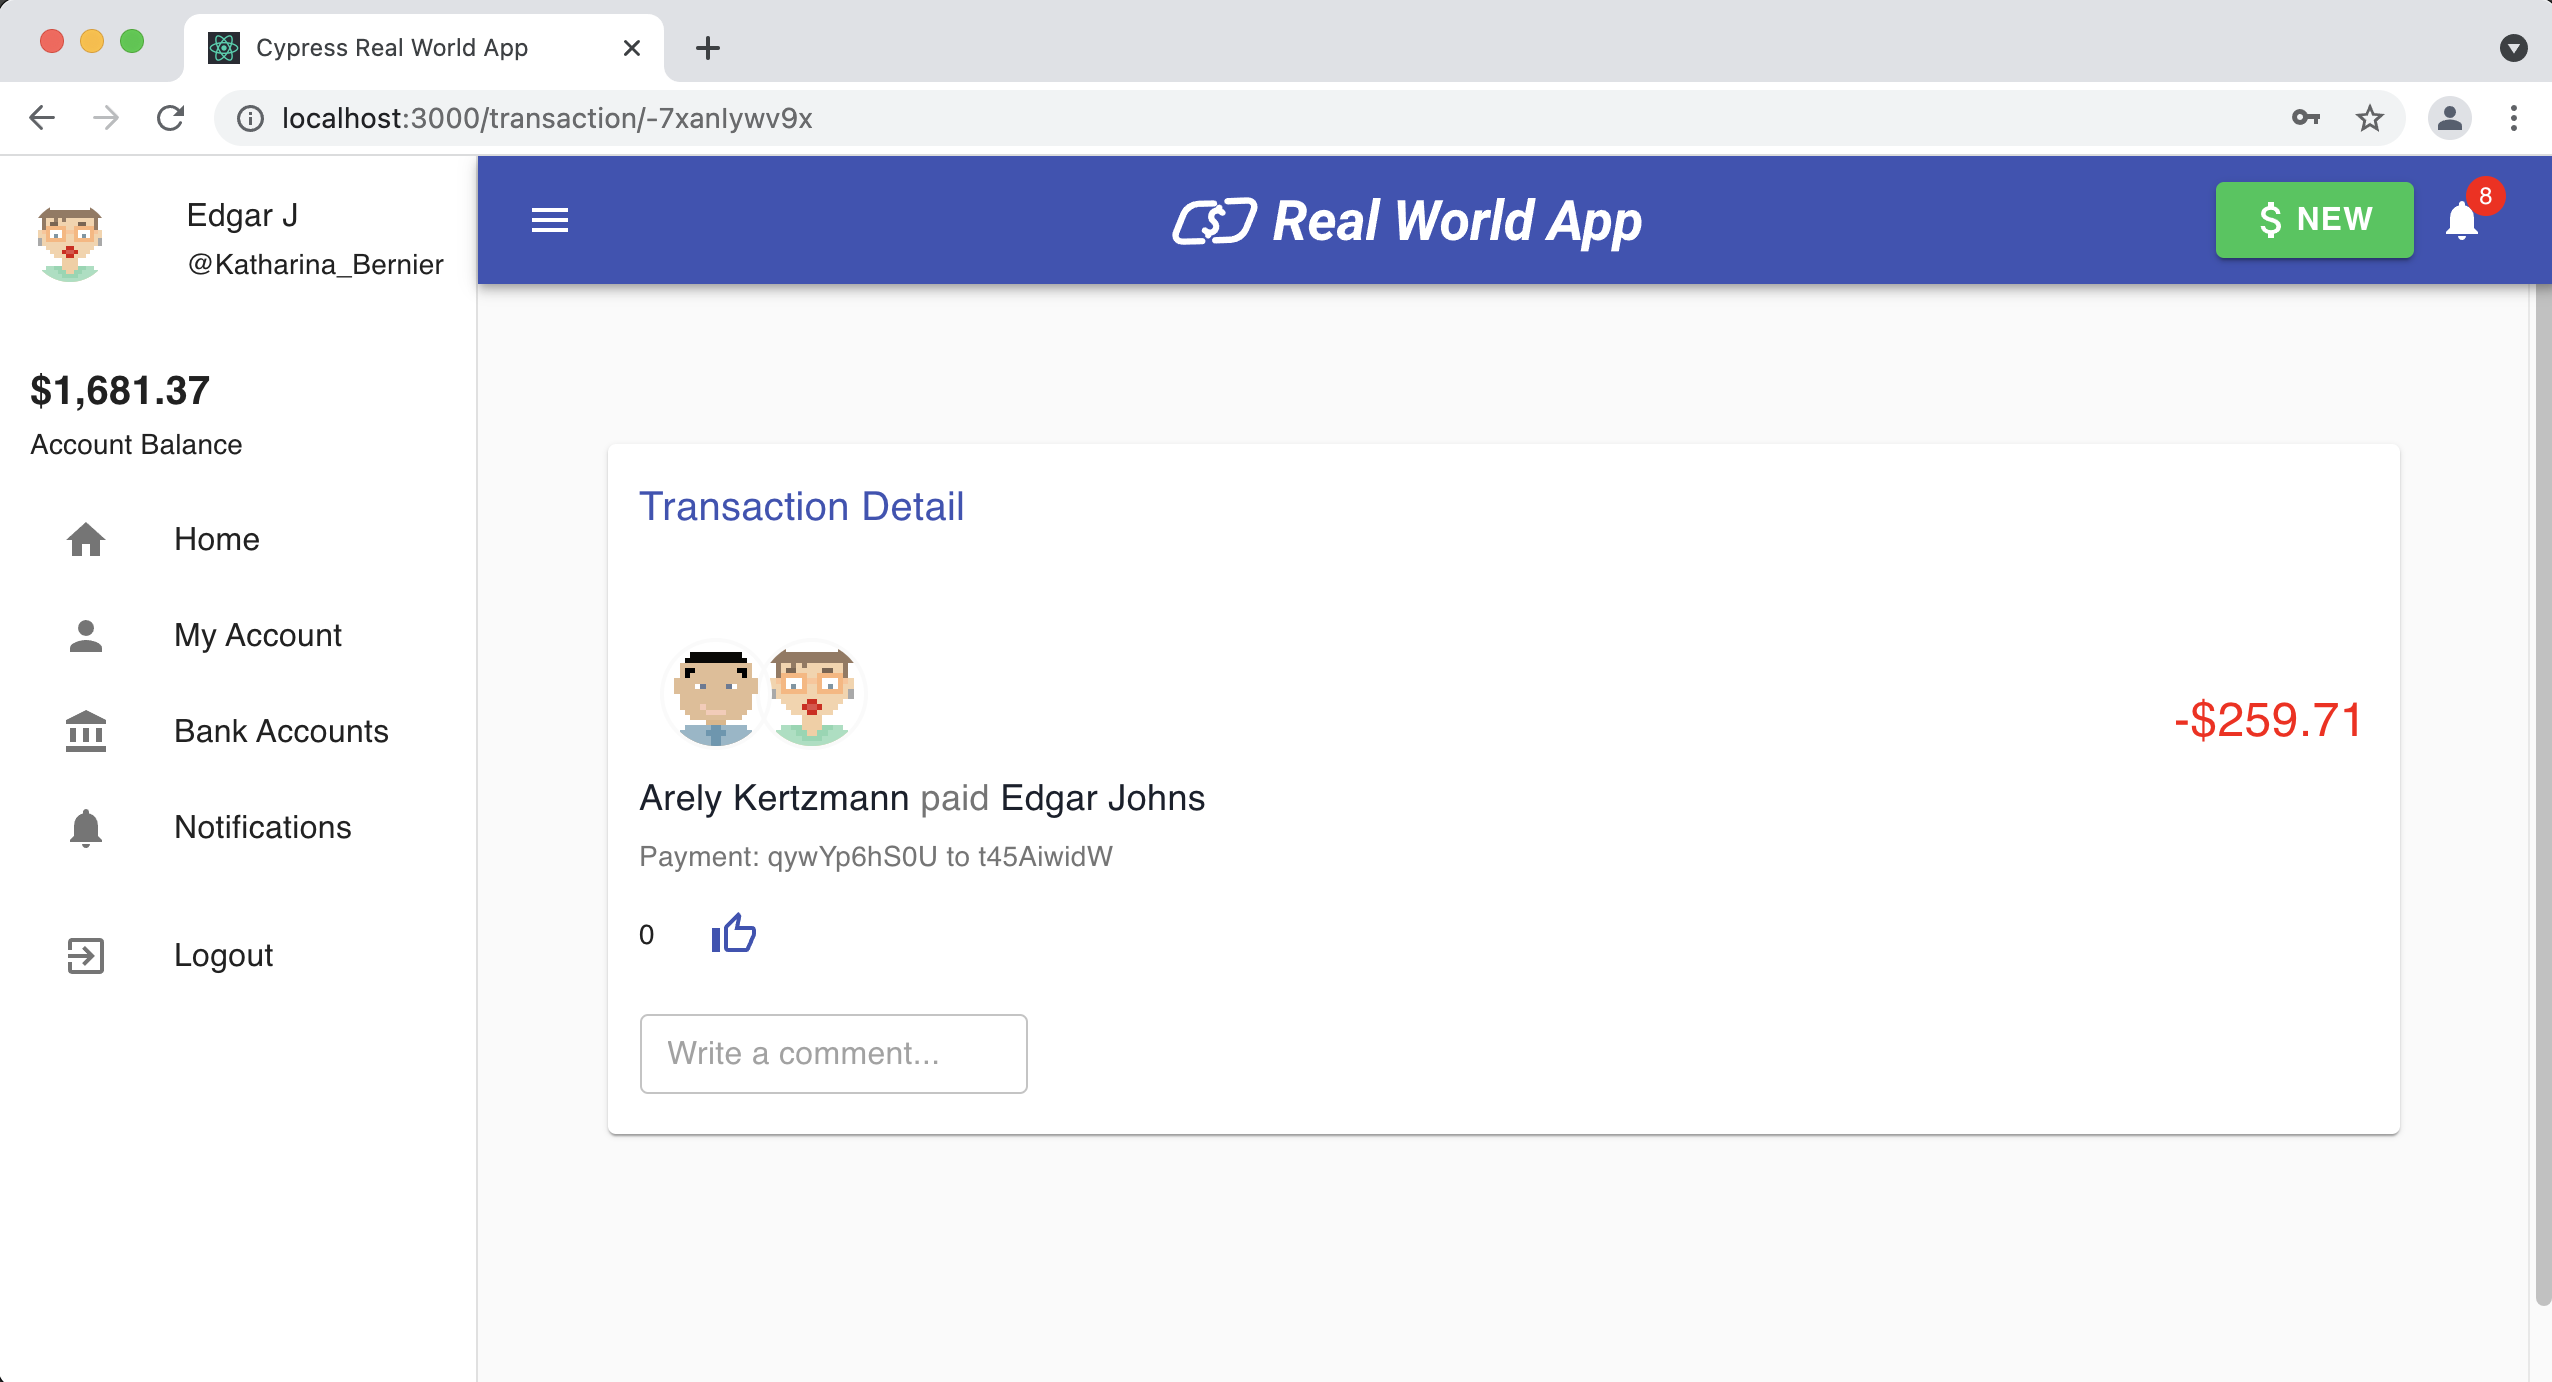
Task: Click Arely Kertzmann's avatar on the transaction
Action: point(710,693)
